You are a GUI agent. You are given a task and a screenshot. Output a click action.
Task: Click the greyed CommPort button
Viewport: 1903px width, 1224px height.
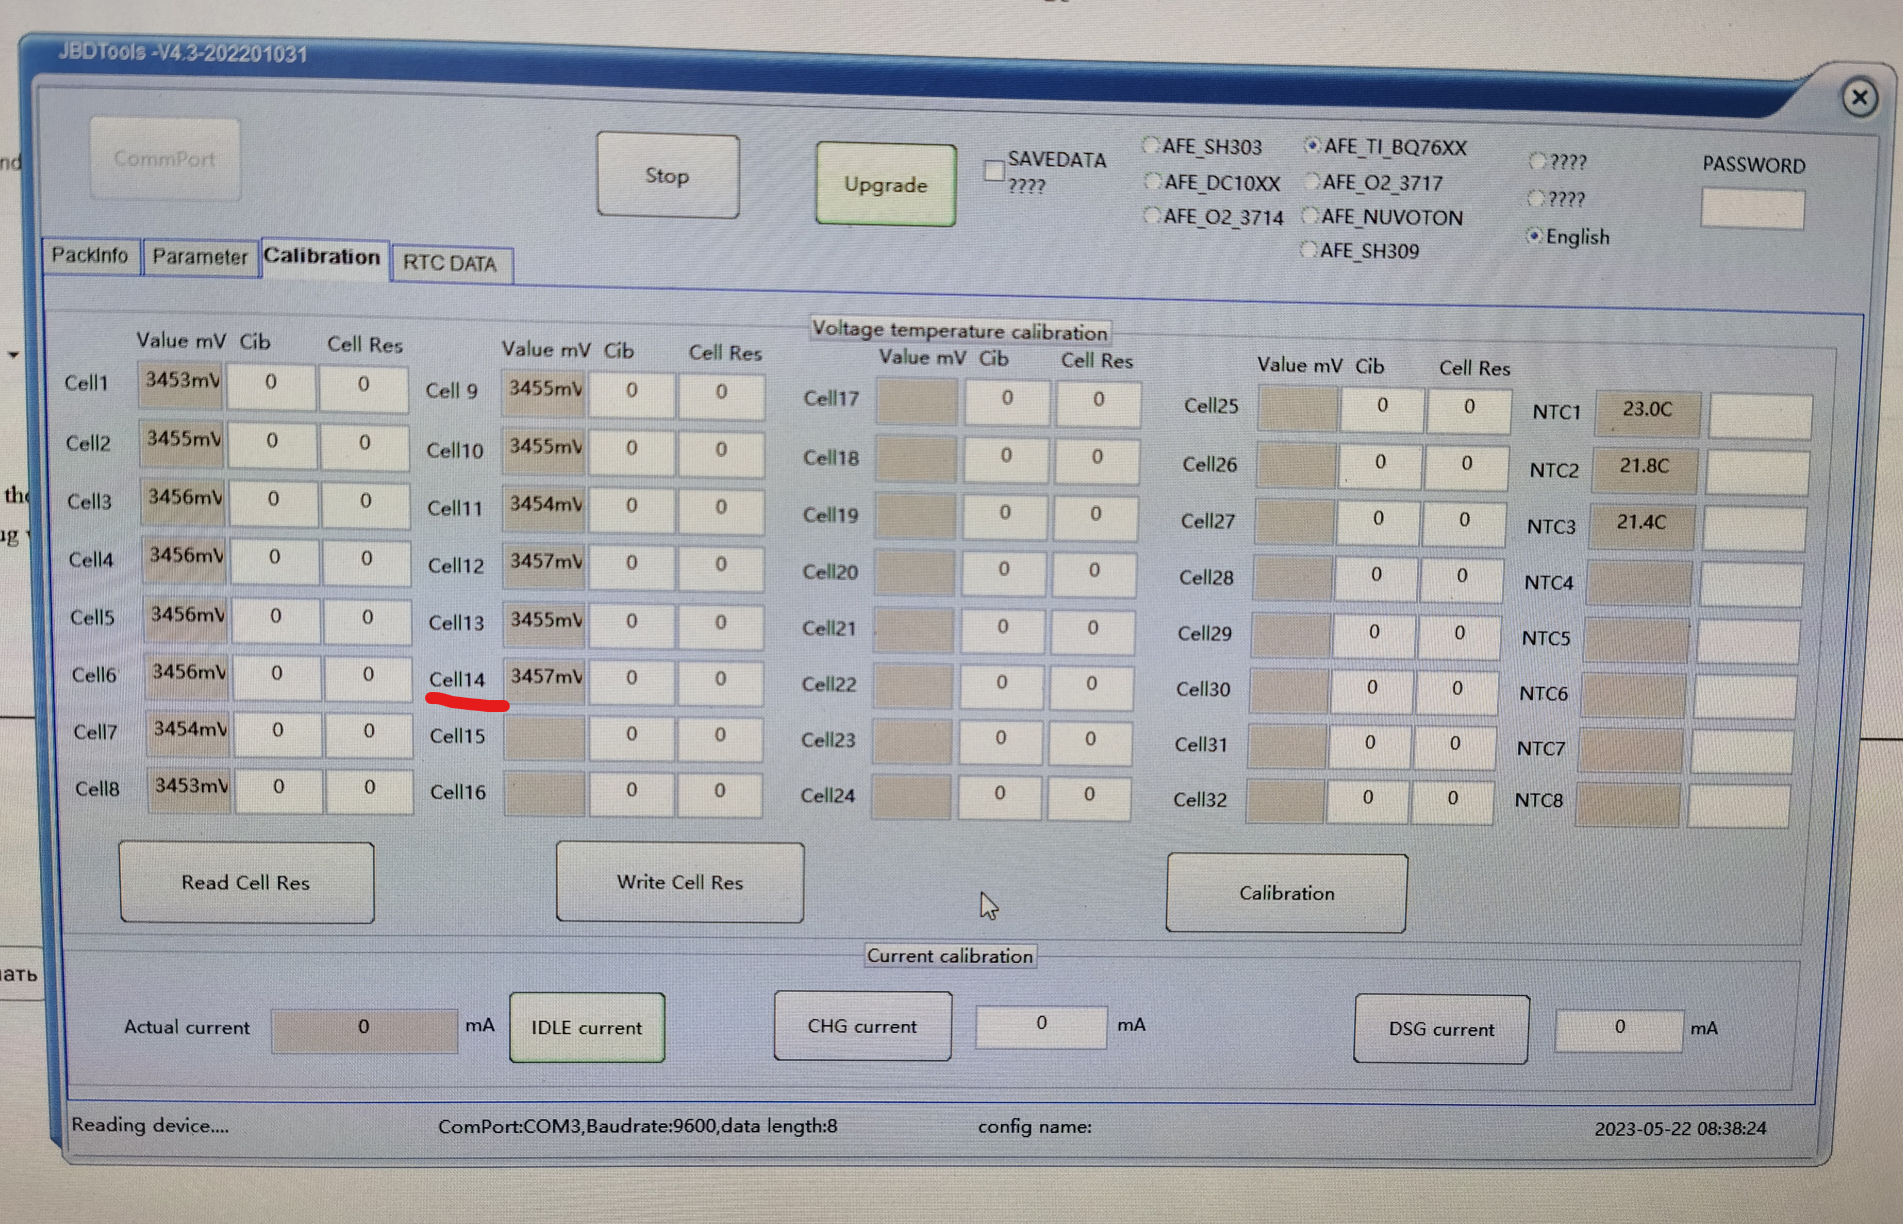164,158
